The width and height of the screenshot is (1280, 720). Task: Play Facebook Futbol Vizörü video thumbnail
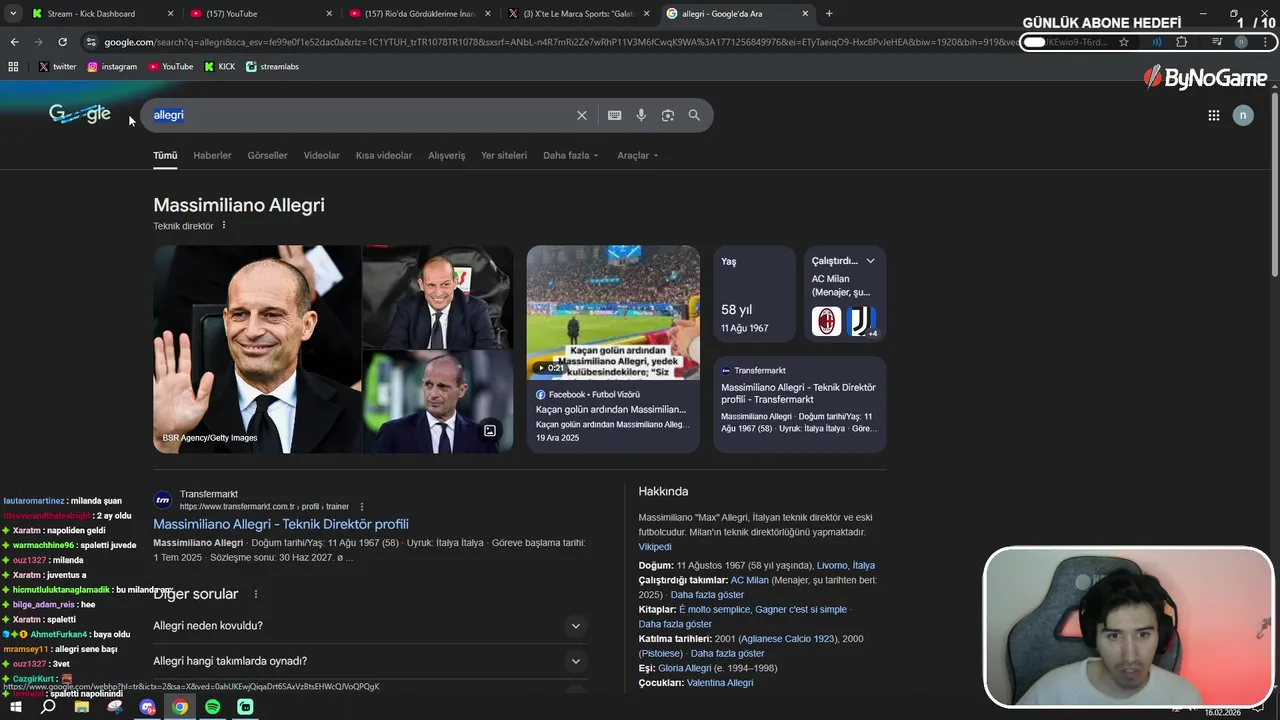(x=613, y=313)
